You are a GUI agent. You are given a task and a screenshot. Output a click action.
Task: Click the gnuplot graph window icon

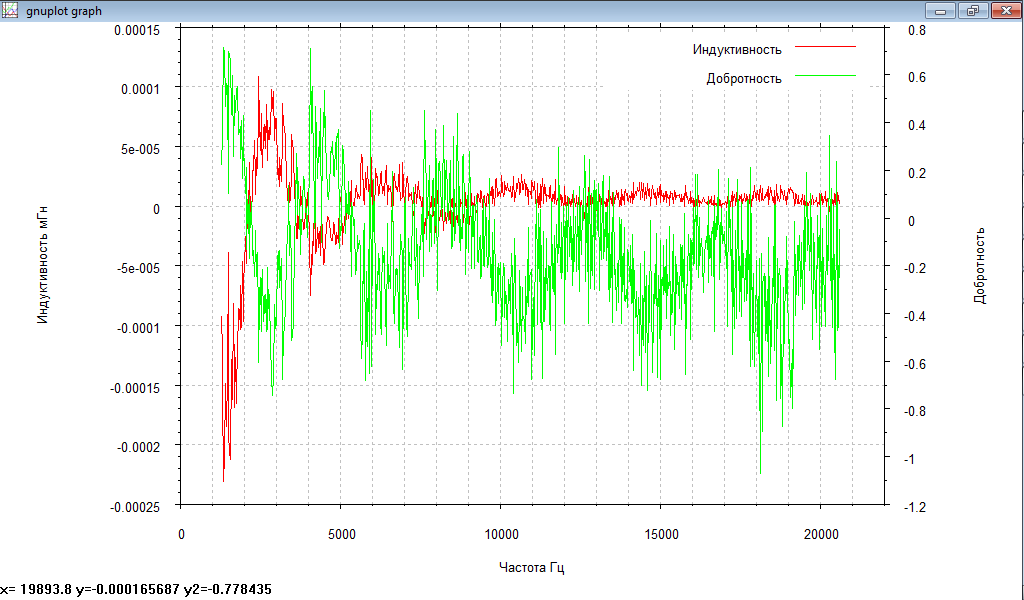10,10
